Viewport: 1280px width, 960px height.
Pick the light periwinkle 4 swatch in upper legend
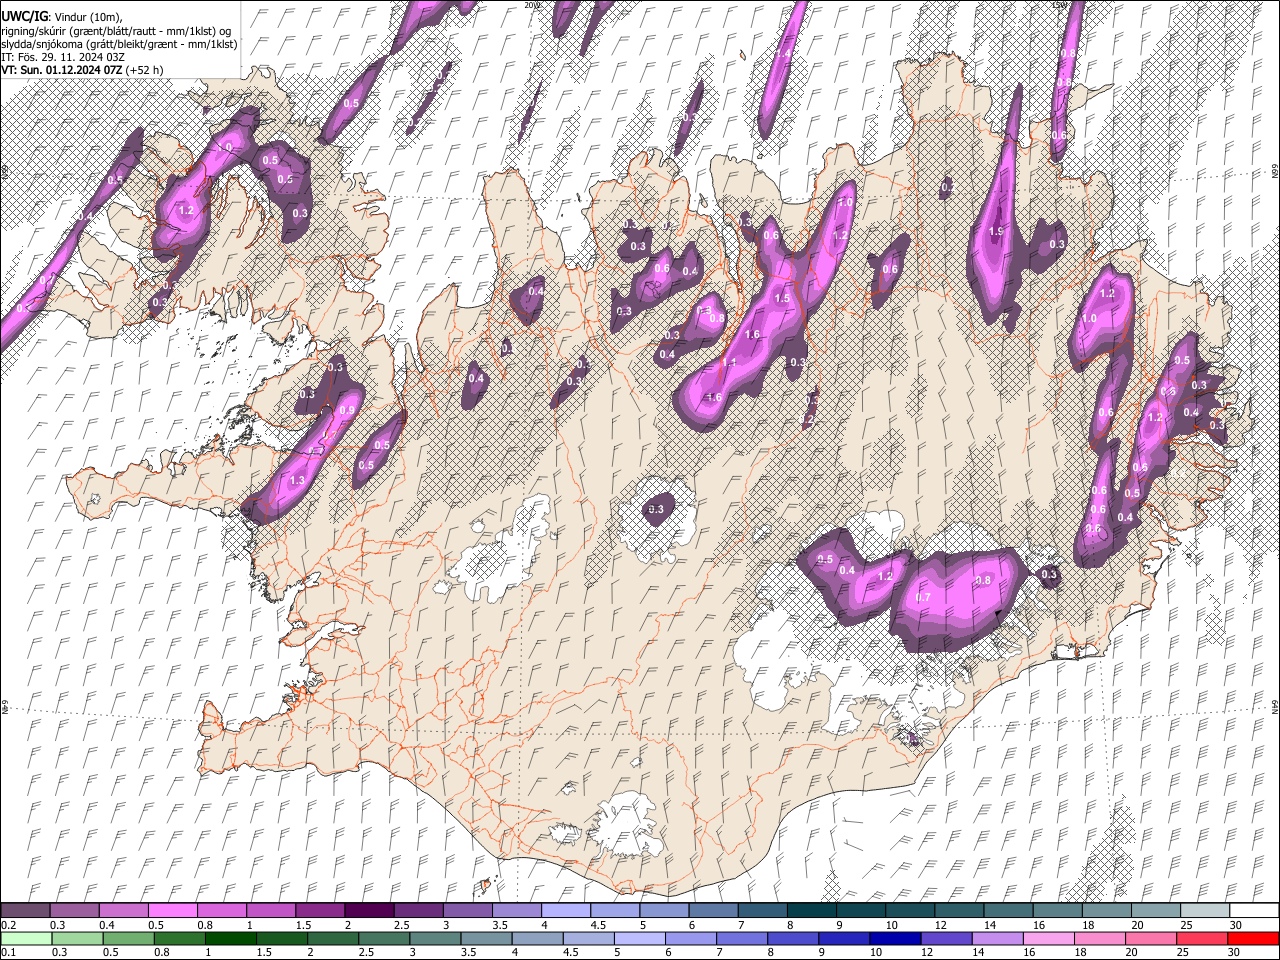point(565,910)
